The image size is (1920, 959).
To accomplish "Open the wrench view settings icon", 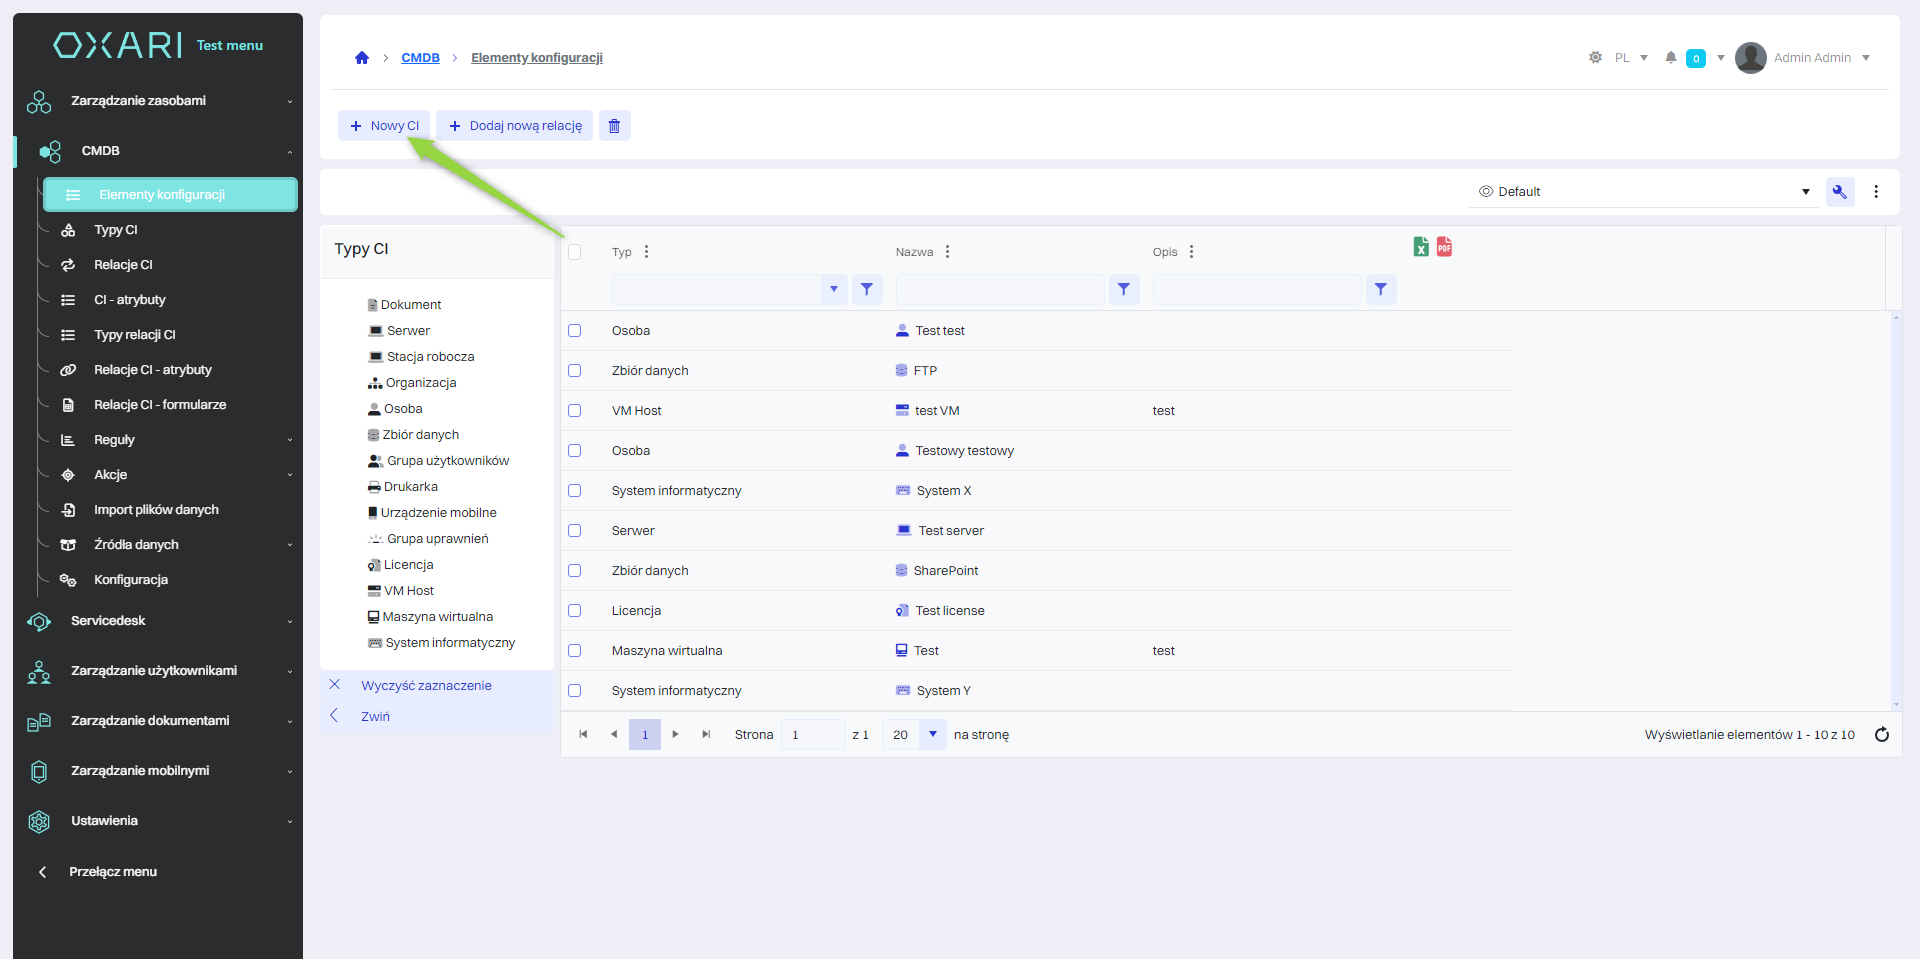I will [x=1839, y=192].
